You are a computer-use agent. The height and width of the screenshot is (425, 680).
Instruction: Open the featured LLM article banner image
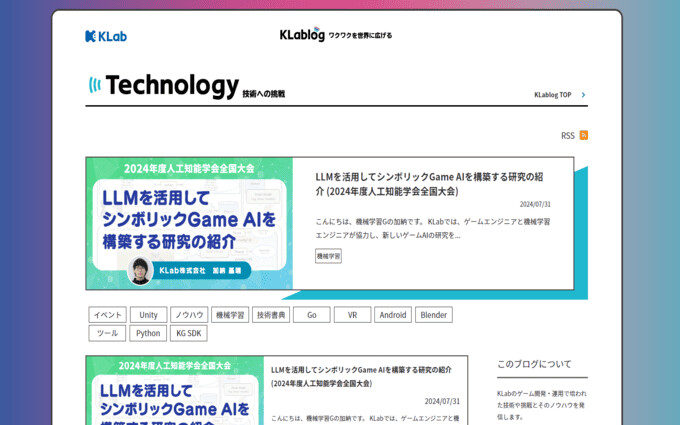189,223
